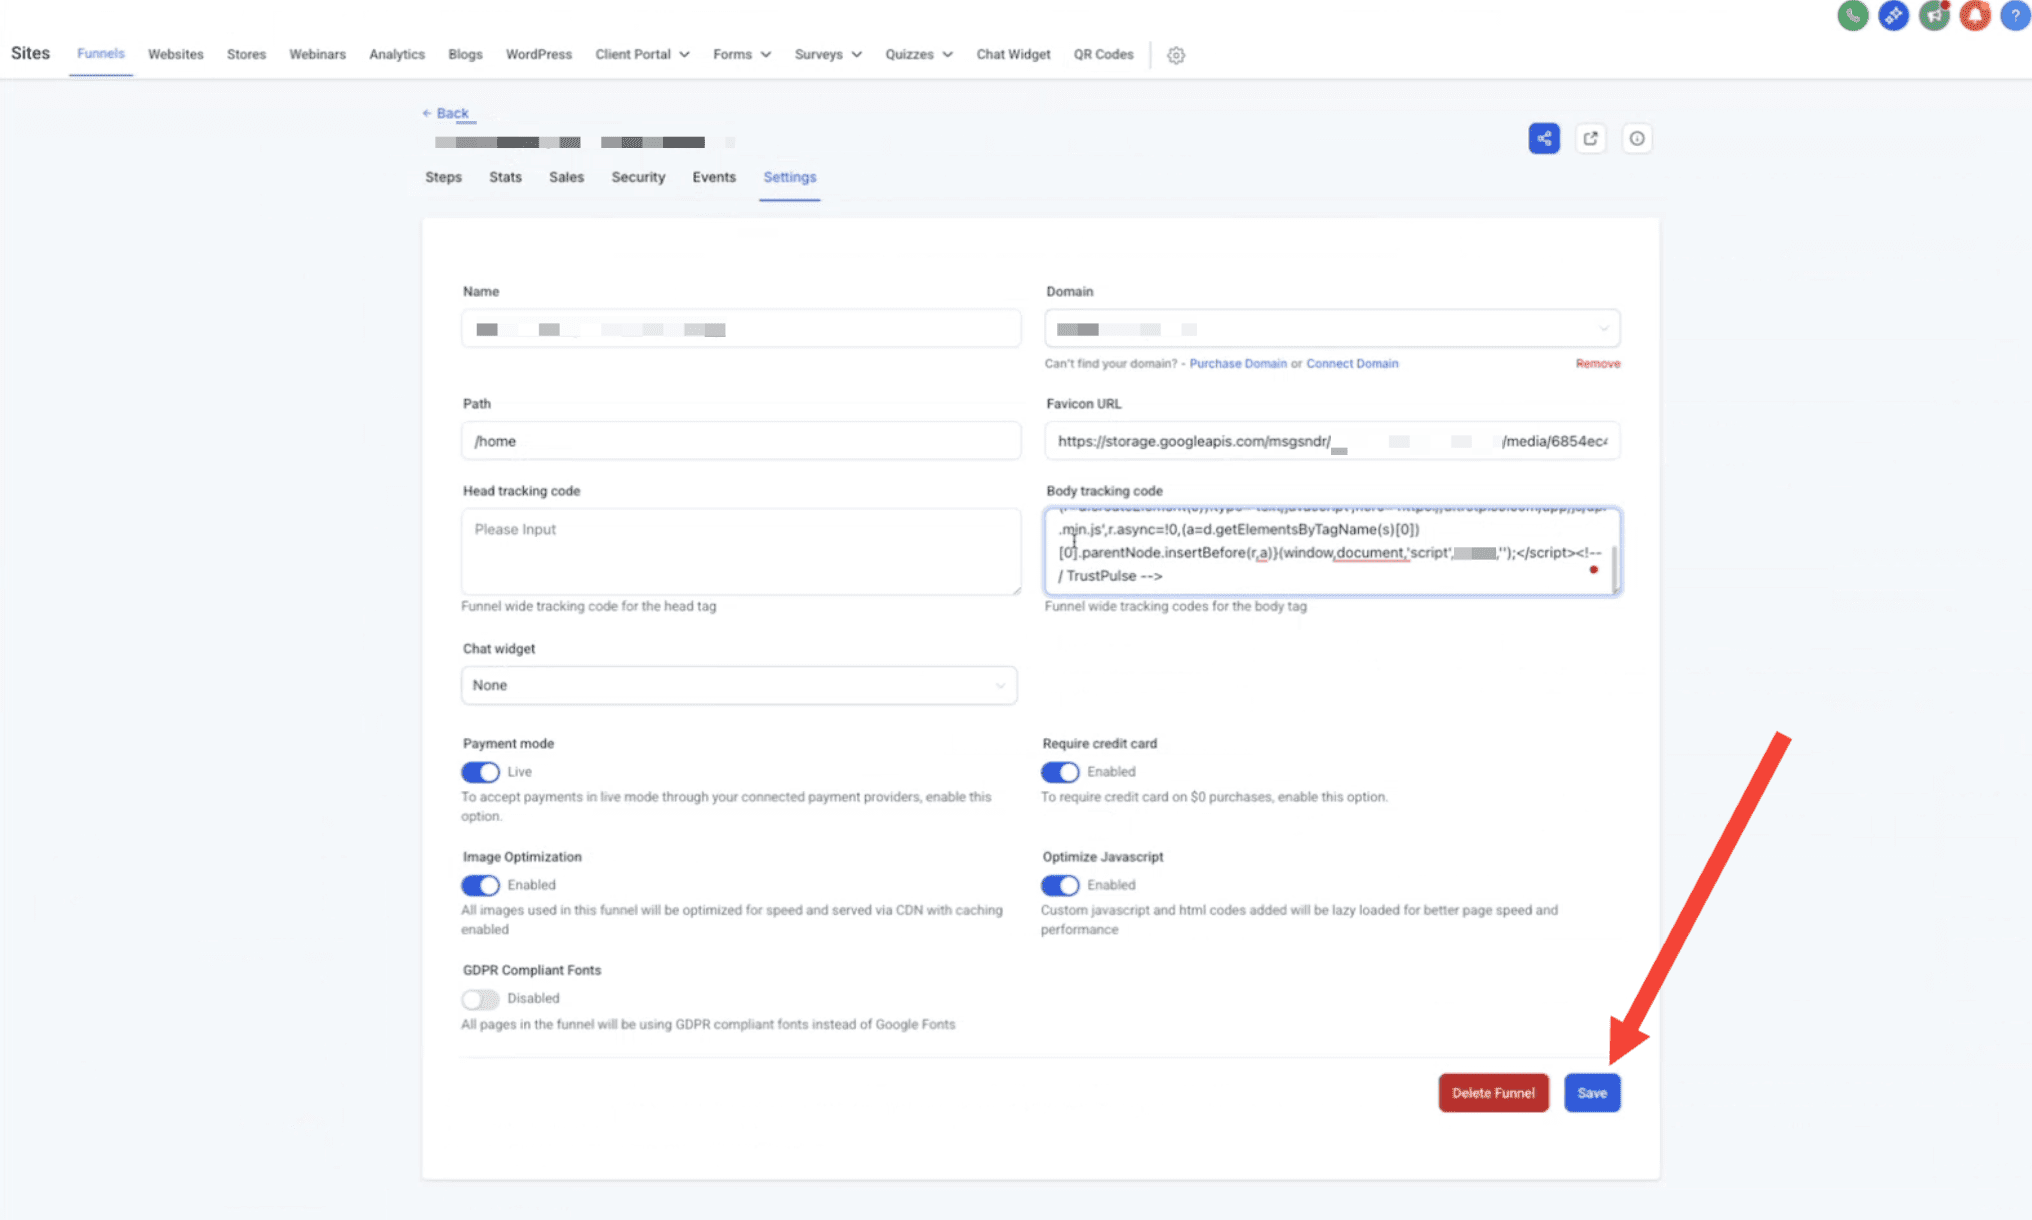
Task: Switch to the Steps tab
Action: (x=443, y=177)
